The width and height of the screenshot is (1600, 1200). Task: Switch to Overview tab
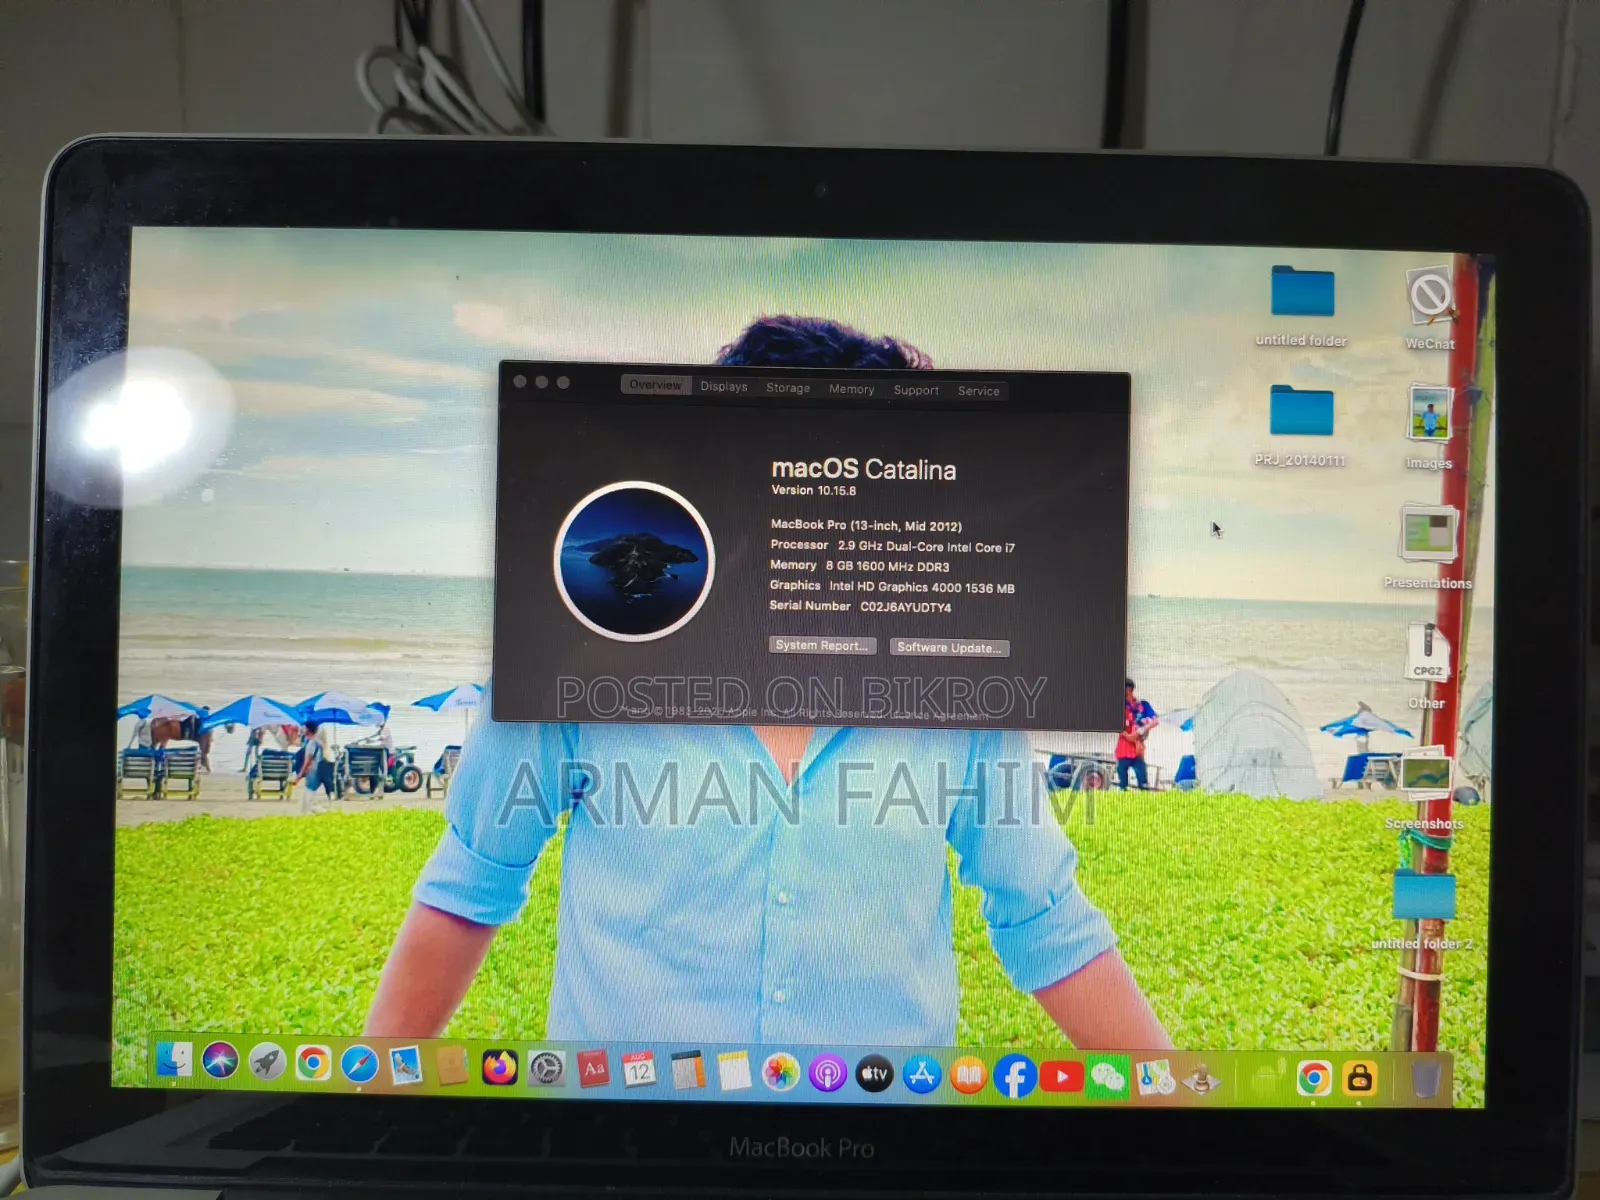[x=655, y=385]
